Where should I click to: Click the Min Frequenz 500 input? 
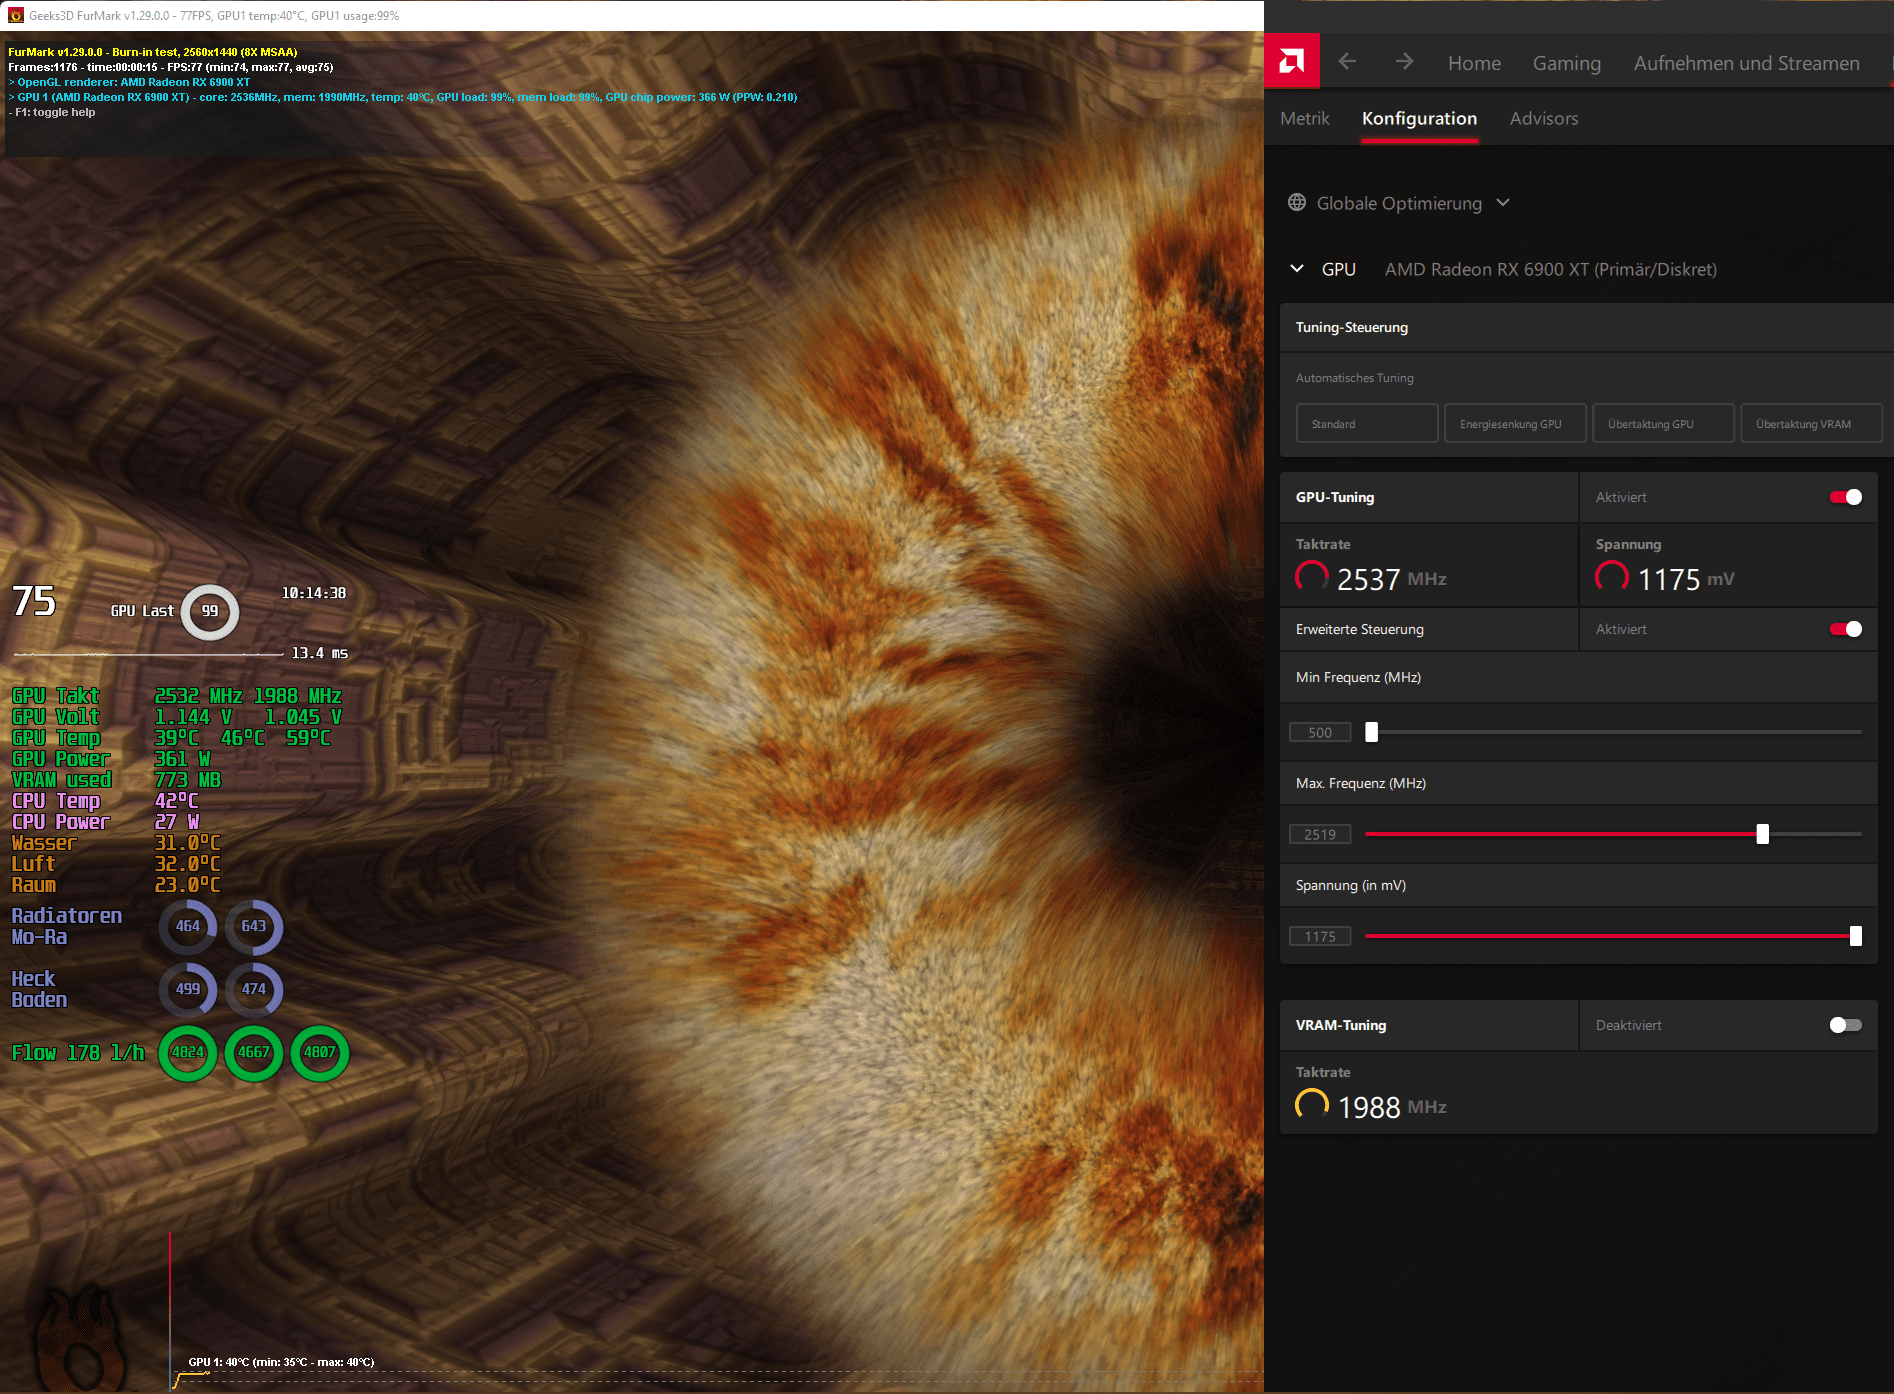(x=1320, y=732)
